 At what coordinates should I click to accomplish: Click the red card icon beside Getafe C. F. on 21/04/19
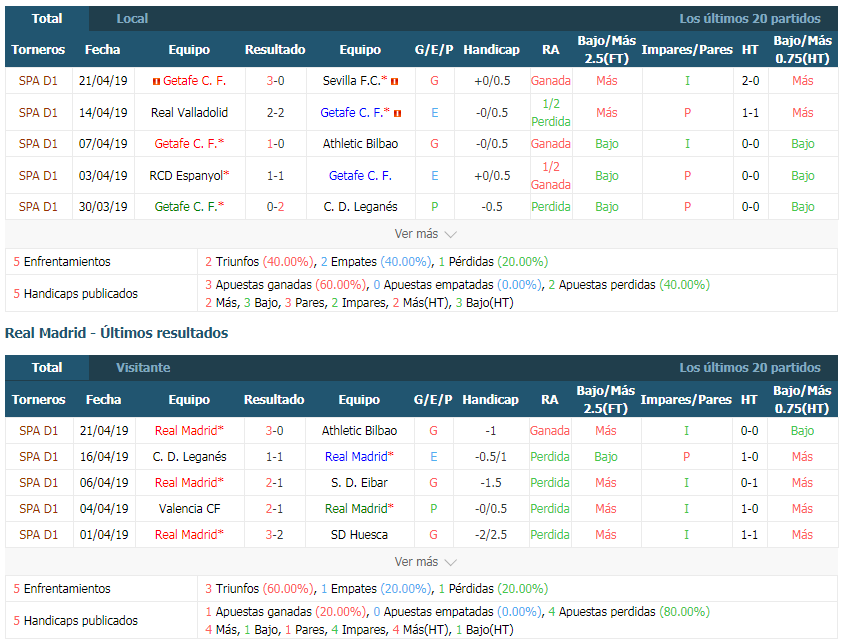pos(156,82)
